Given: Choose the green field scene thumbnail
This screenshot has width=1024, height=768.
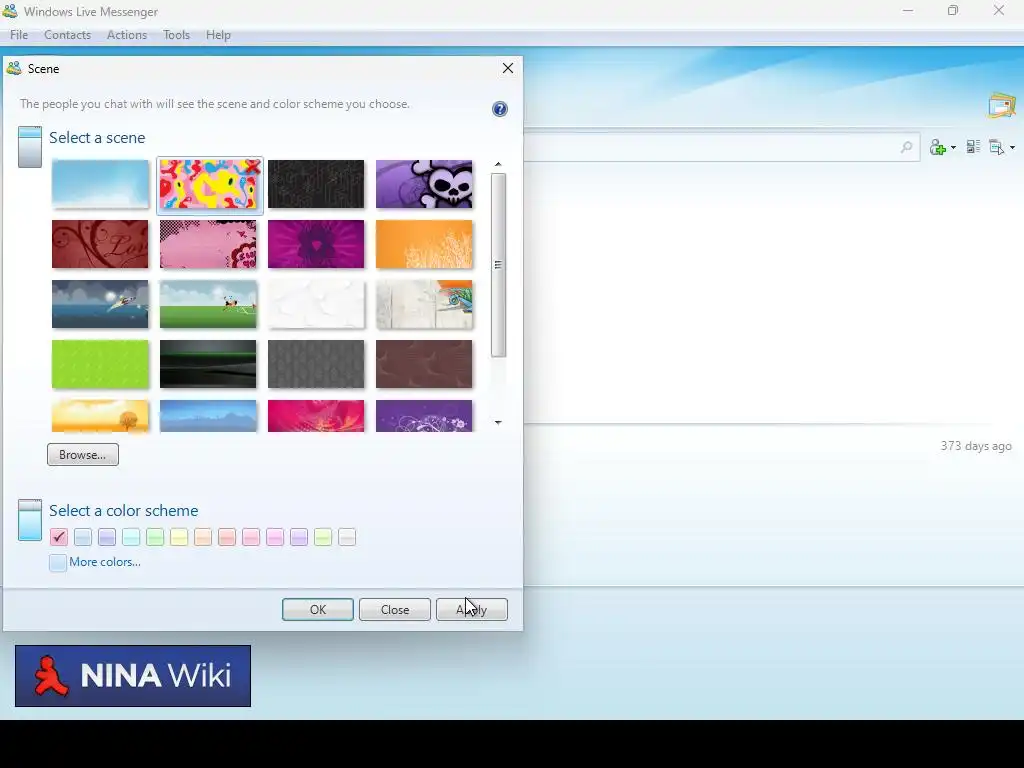Looking at the screenshot, I should point(208,304).
